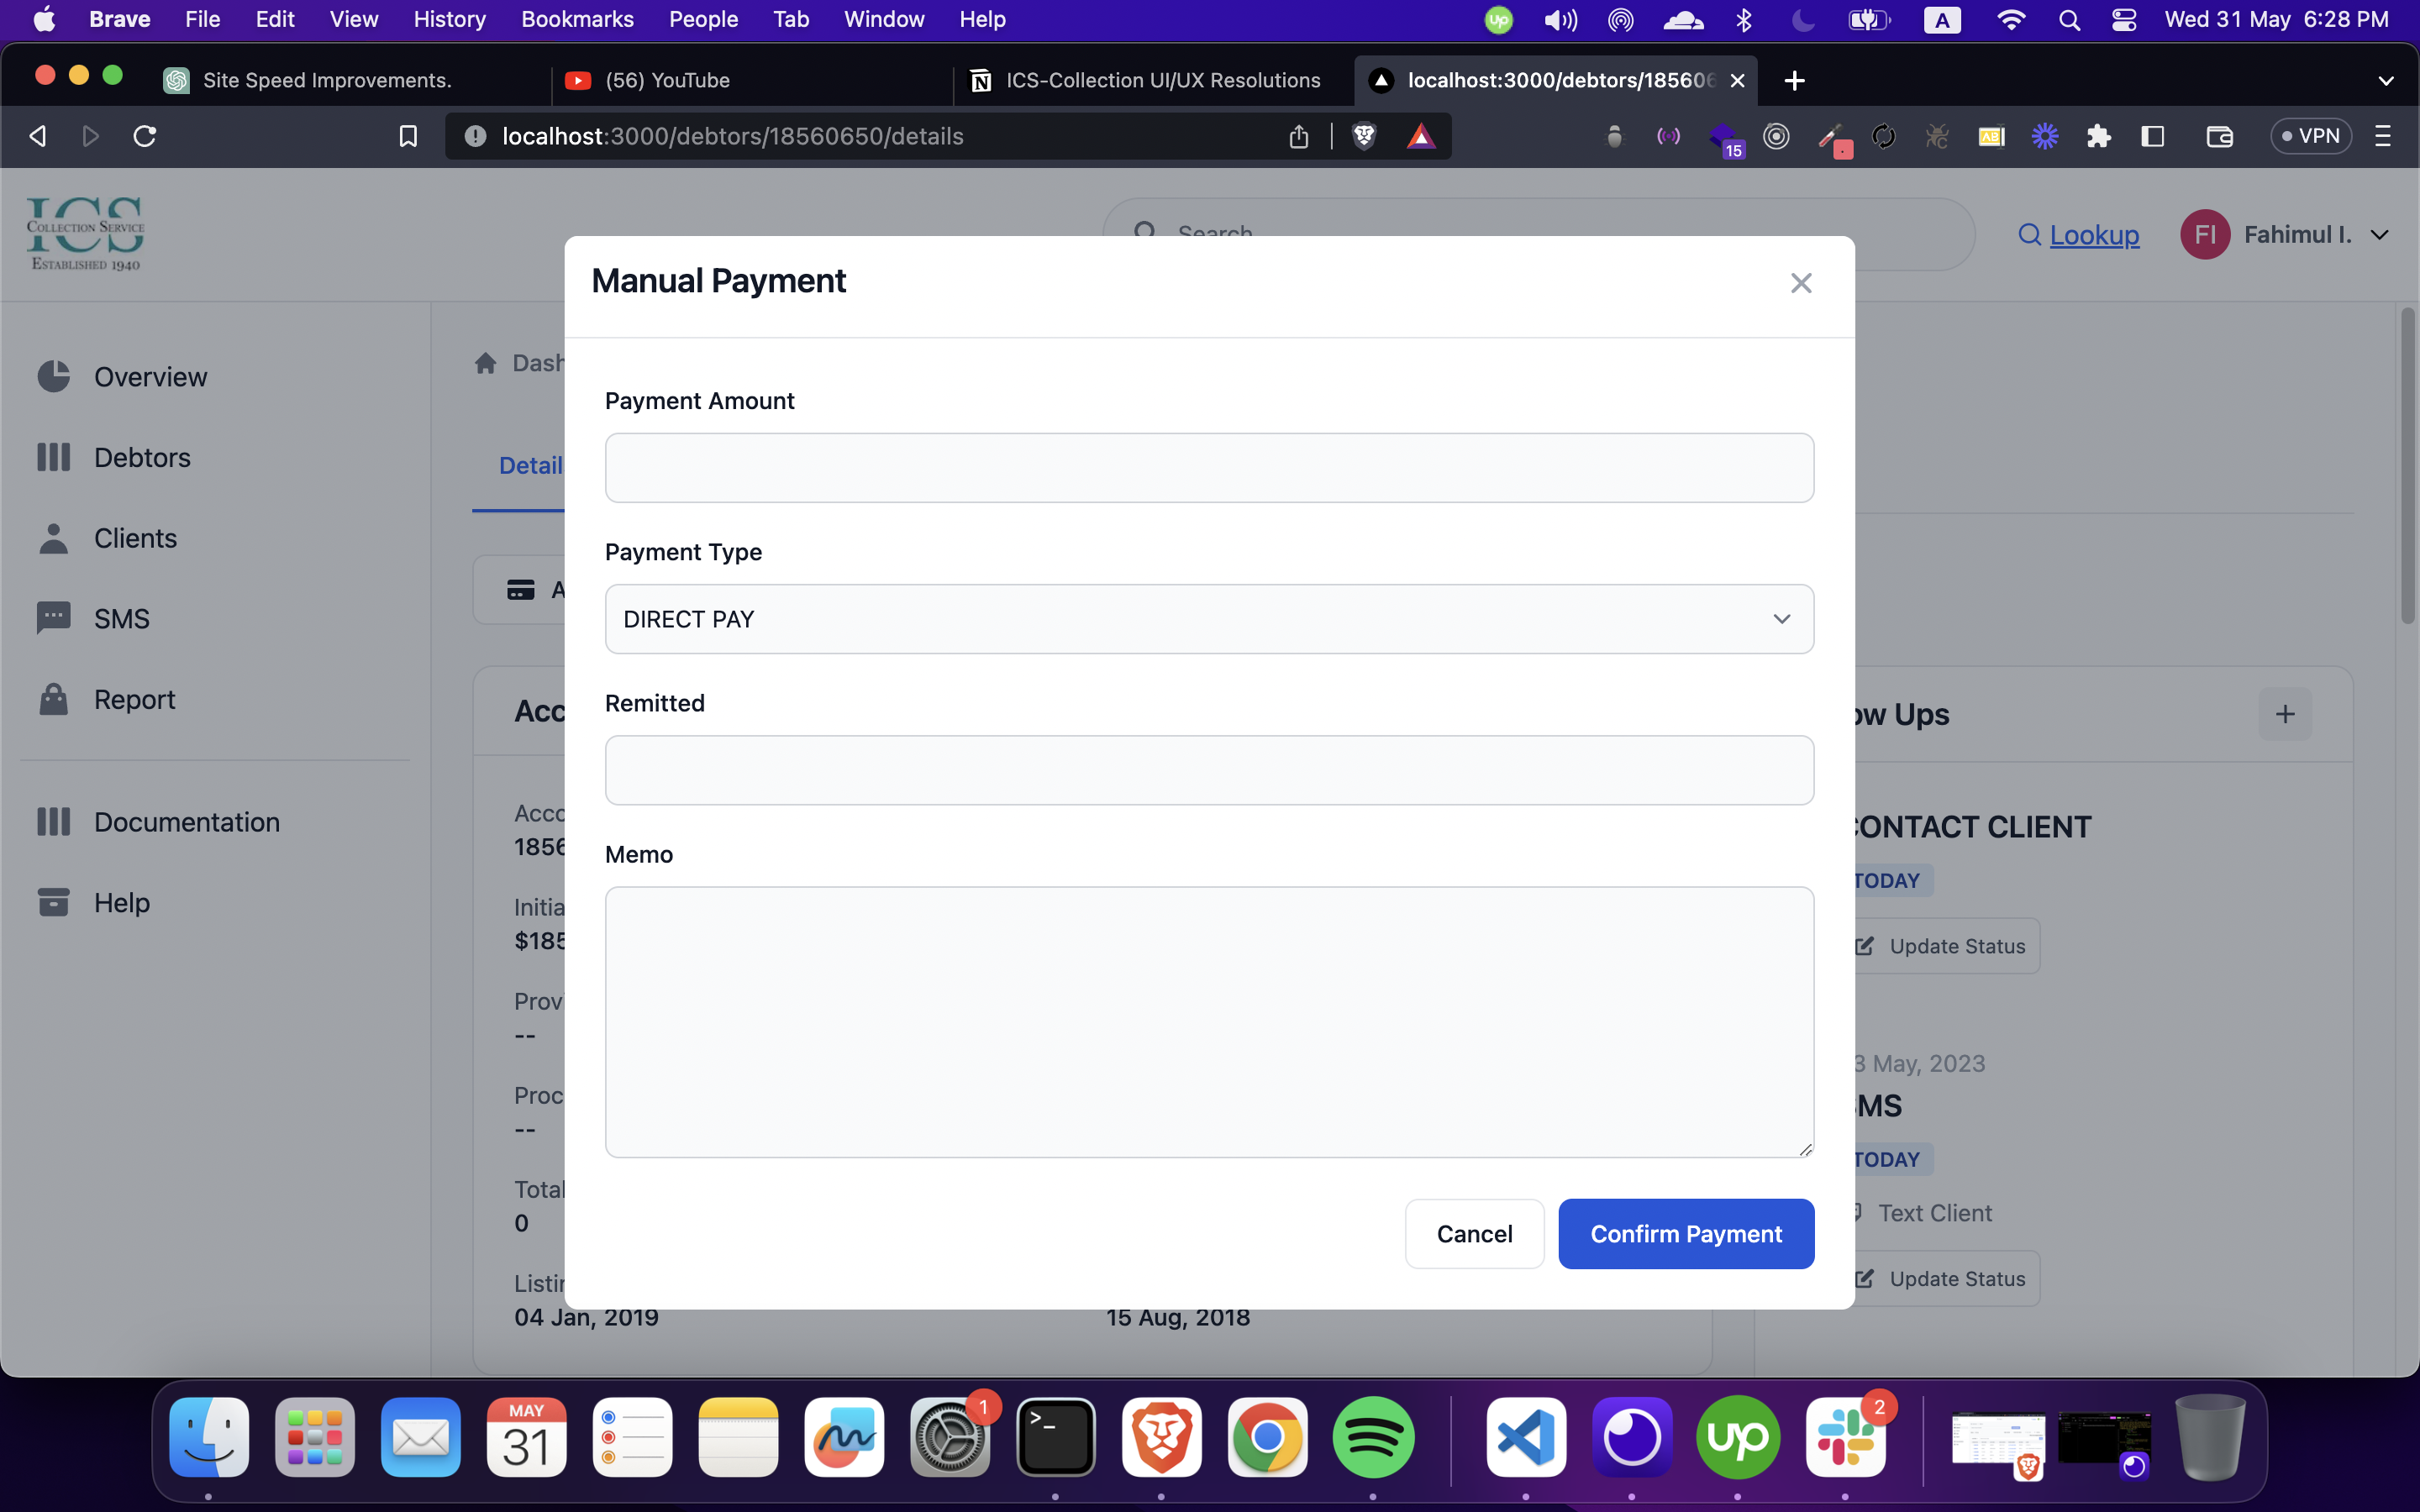Open the Share icon in address bar
Screen dimensions: 2420x1512
click(1298, 136)
